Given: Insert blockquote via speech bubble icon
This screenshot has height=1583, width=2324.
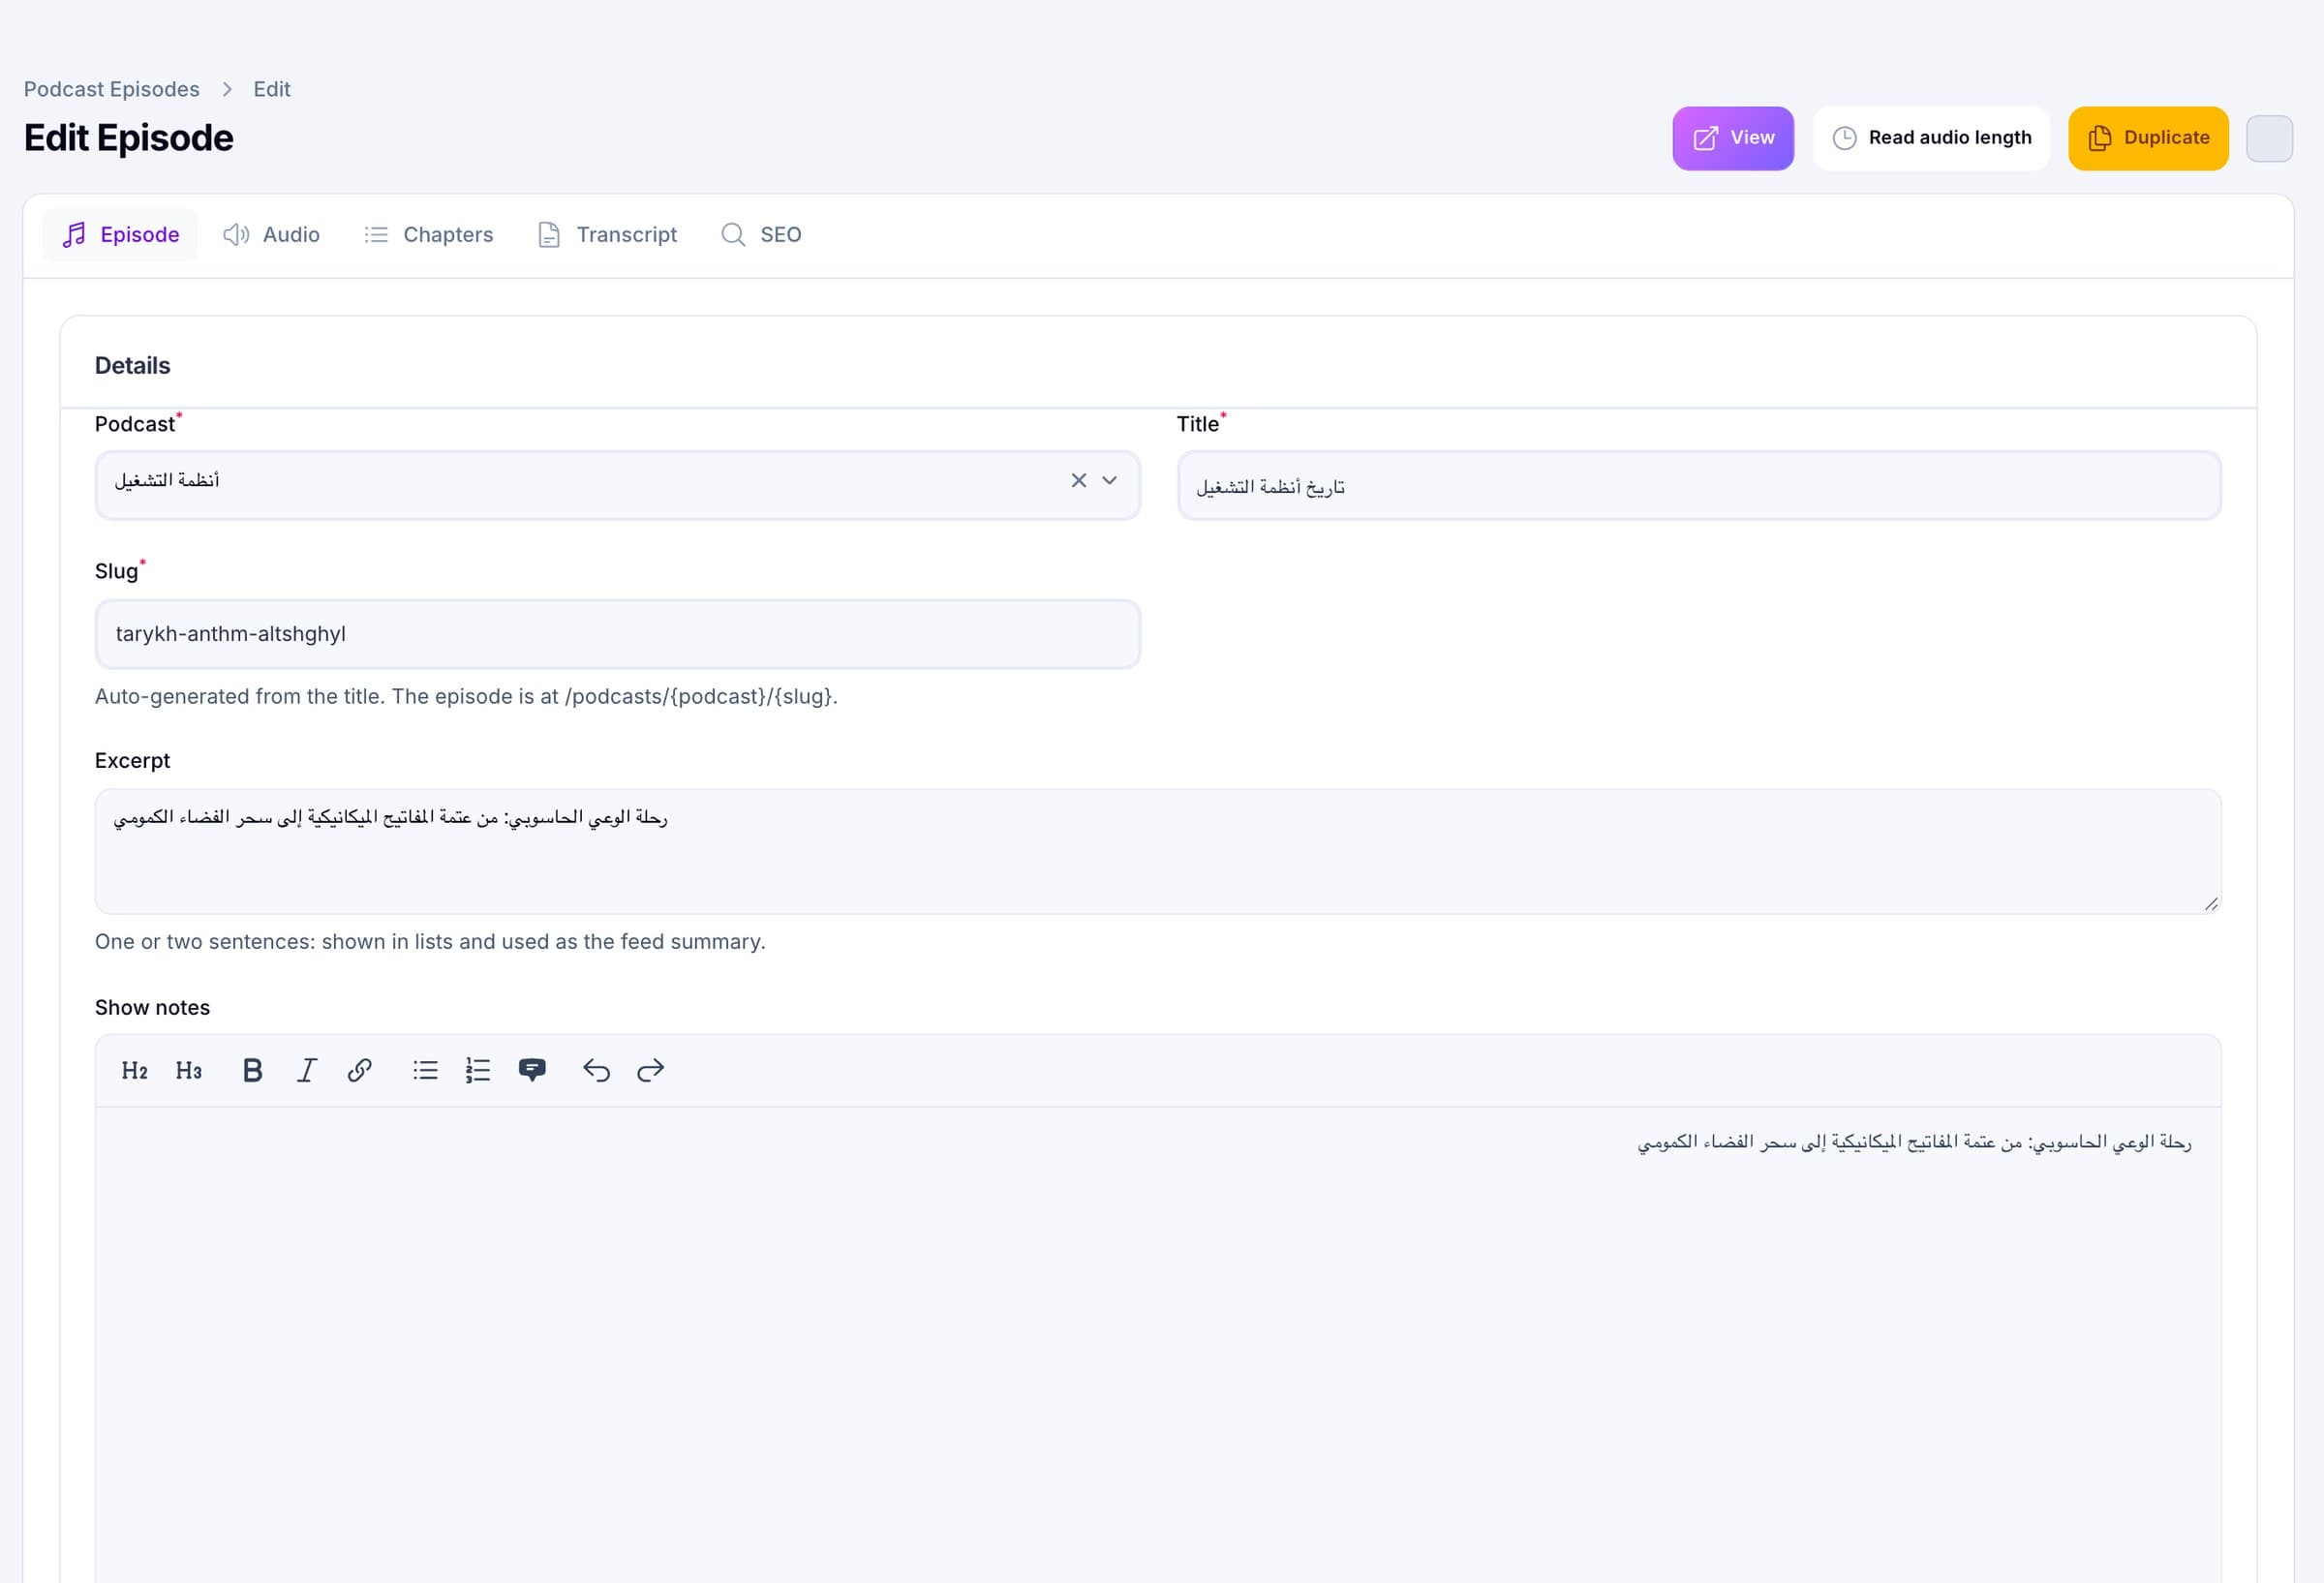Looking at the screenshot, I should pos(532,1070).
